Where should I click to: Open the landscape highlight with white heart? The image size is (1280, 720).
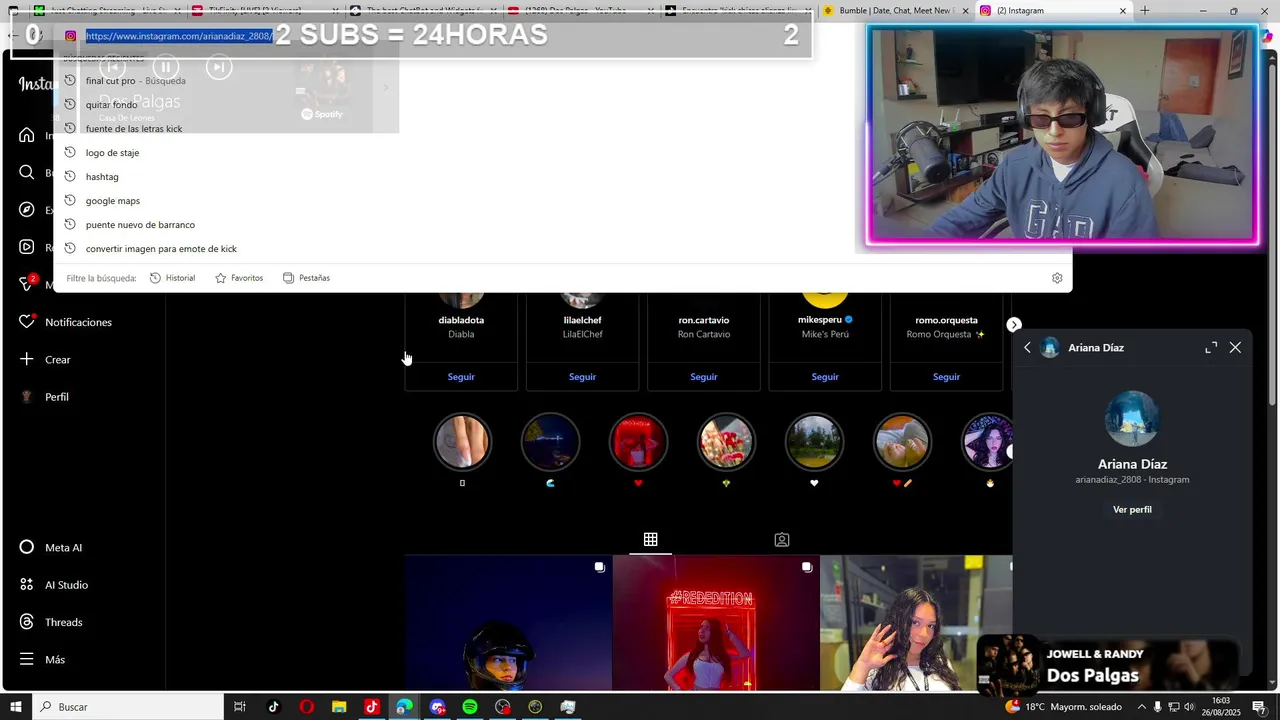pyautogui.click(x=814, y=441)
